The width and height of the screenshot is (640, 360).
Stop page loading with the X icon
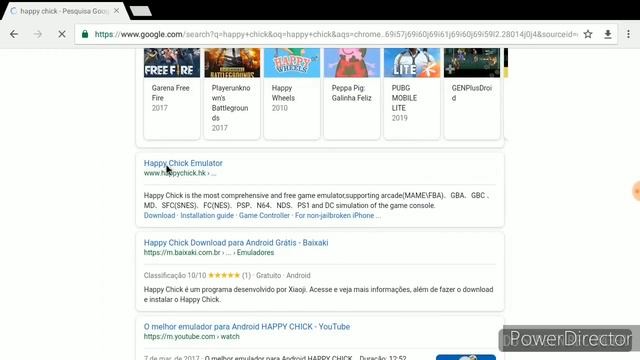coord(62,34)
